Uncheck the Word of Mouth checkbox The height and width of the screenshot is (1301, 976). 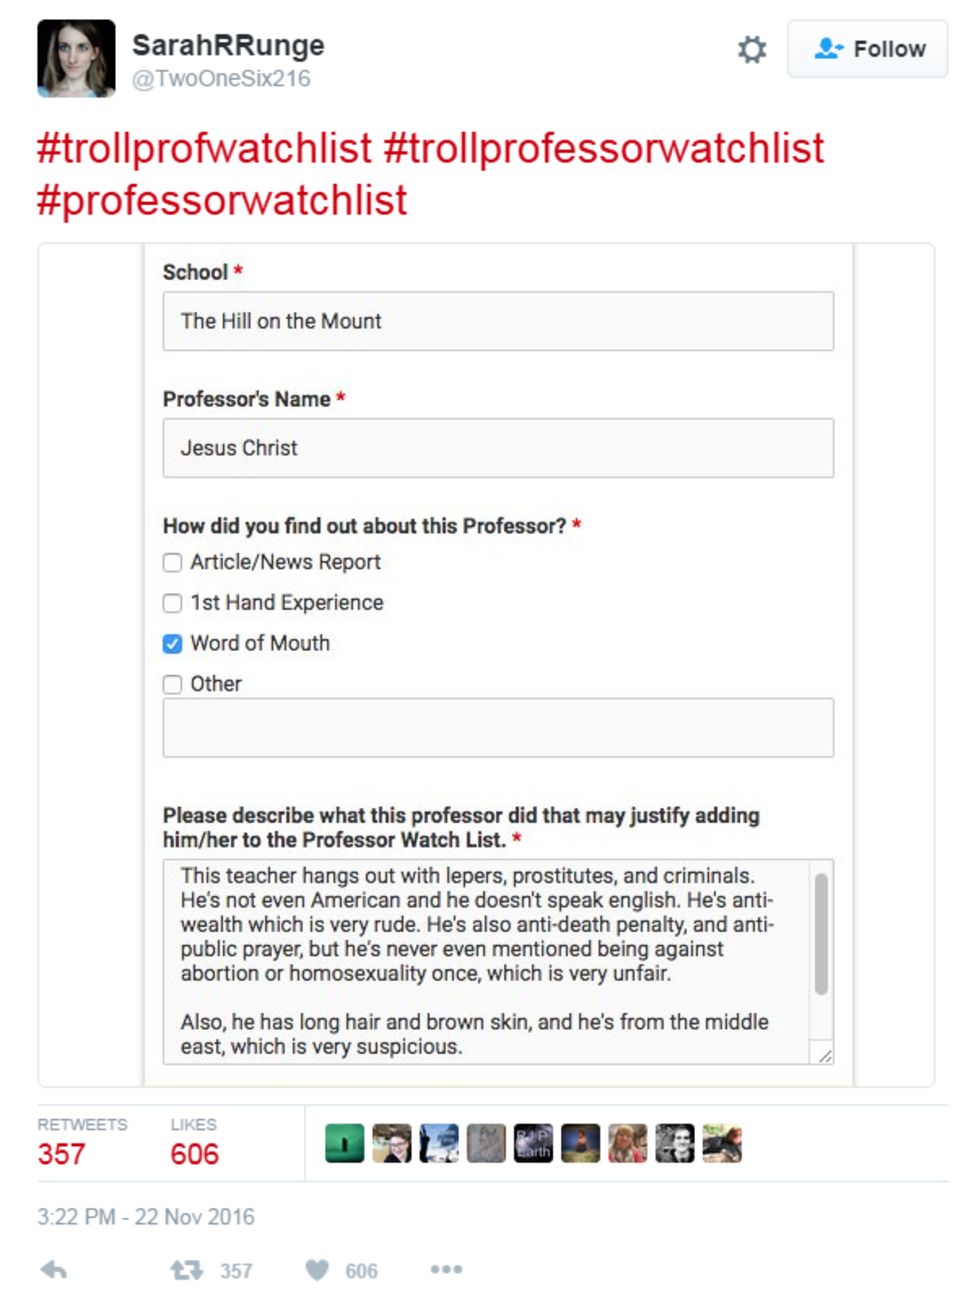pyautogui.click(x=170, y=643)
